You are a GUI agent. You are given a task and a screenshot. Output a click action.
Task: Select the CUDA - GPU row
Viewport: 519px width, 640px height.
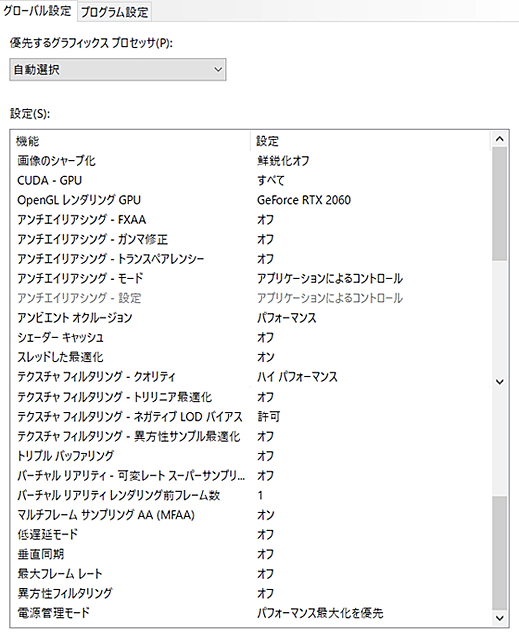coord(251,180)
